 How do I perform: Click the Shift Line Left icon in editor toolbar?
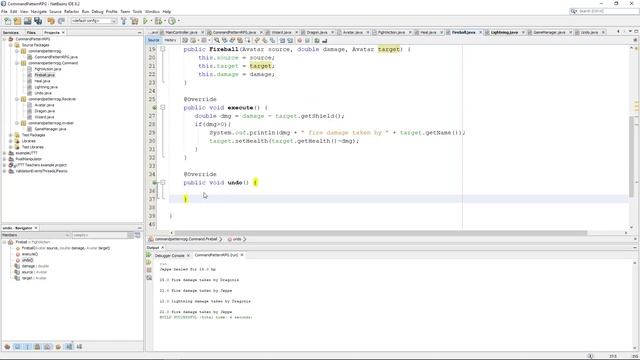(282, 40)
